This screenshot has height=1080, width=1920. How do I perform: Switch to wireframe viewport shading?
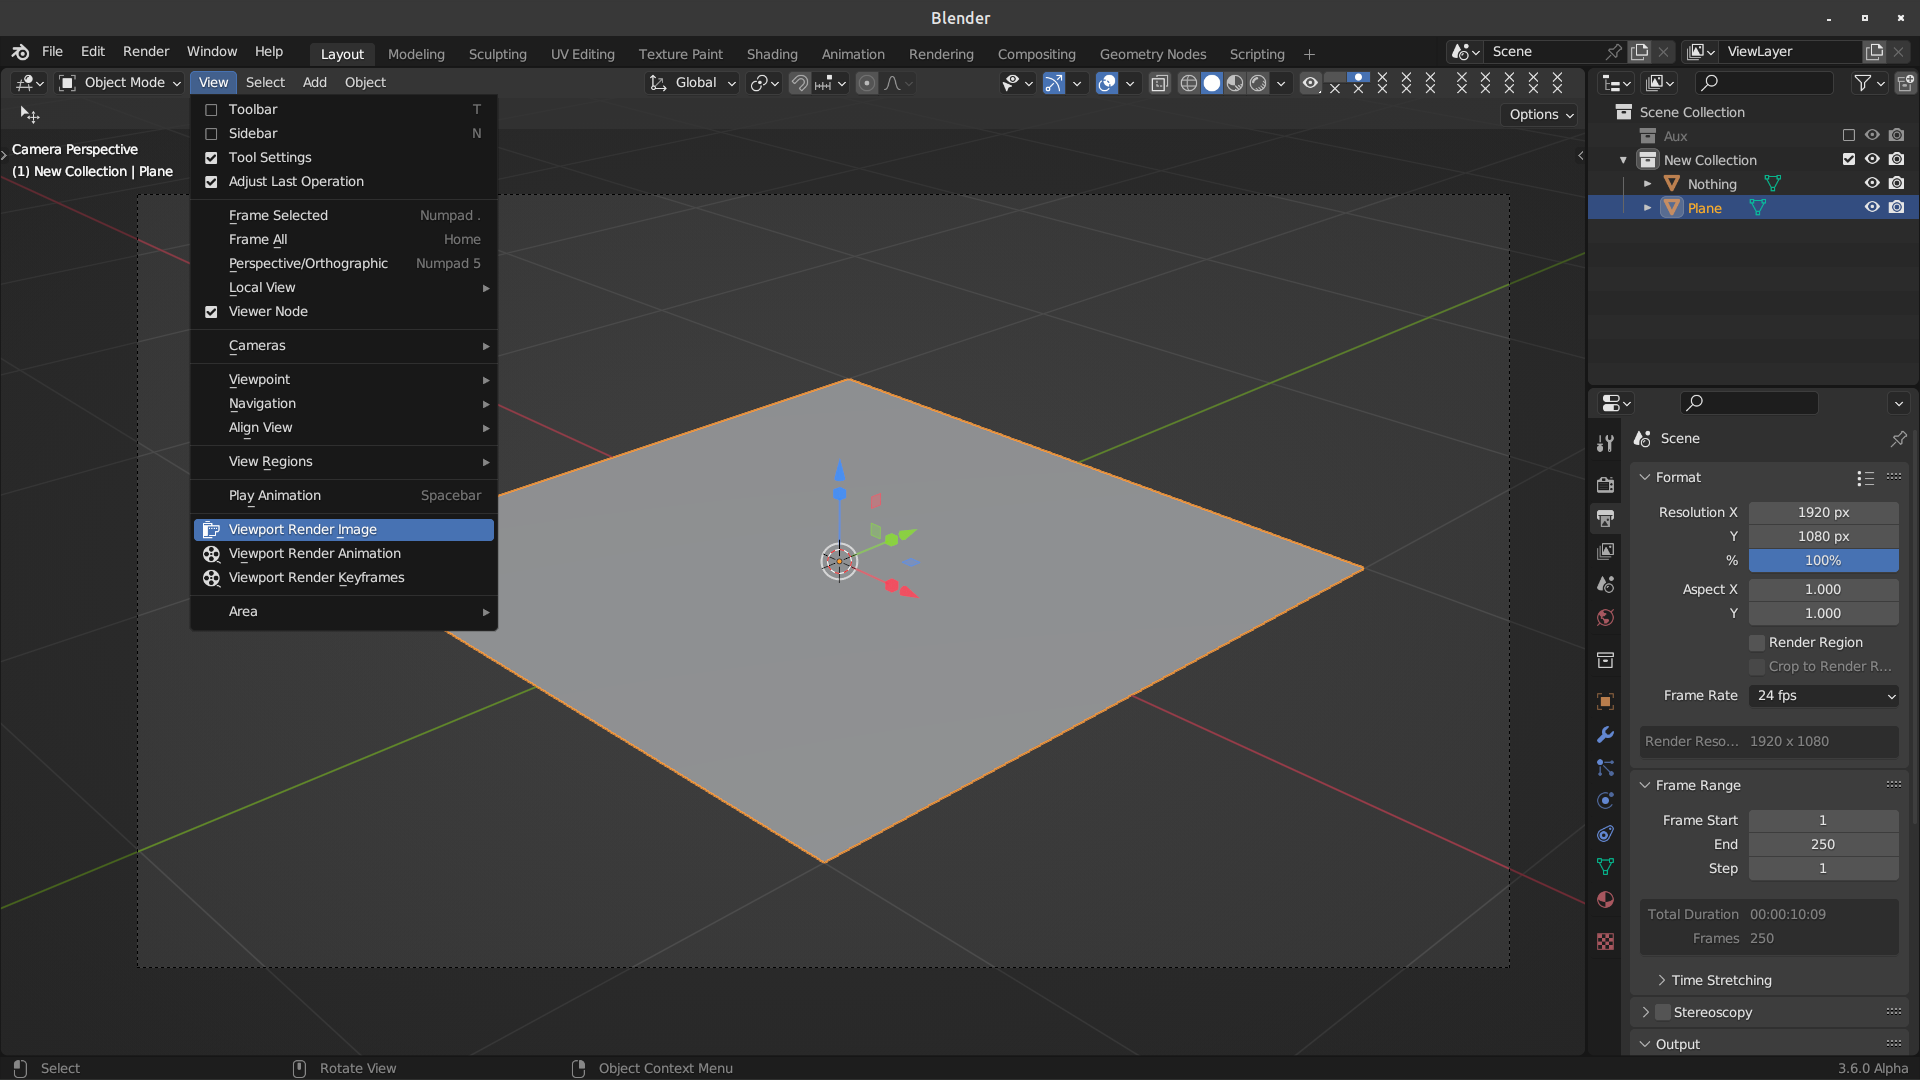coord(1188,83)
